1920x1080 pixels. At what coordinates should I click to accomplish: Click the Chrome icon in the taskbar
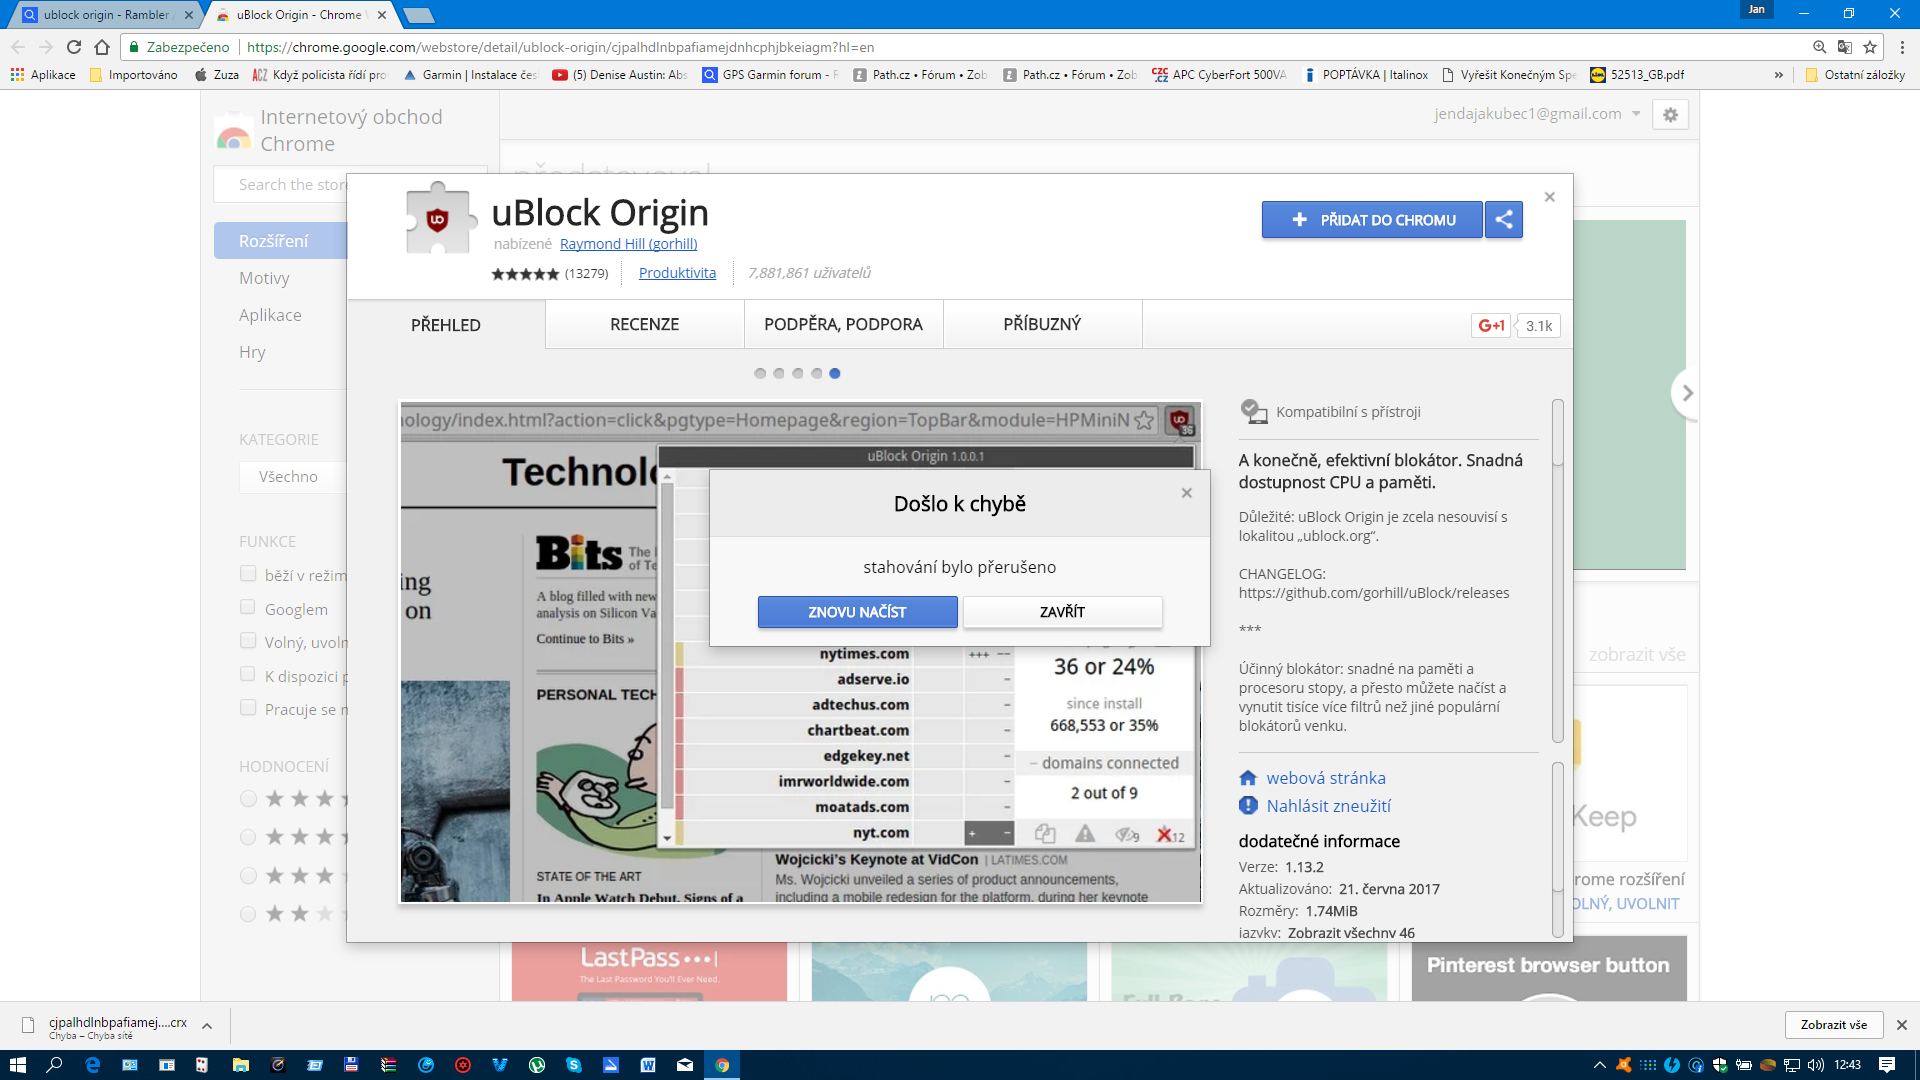point(722,1065)
